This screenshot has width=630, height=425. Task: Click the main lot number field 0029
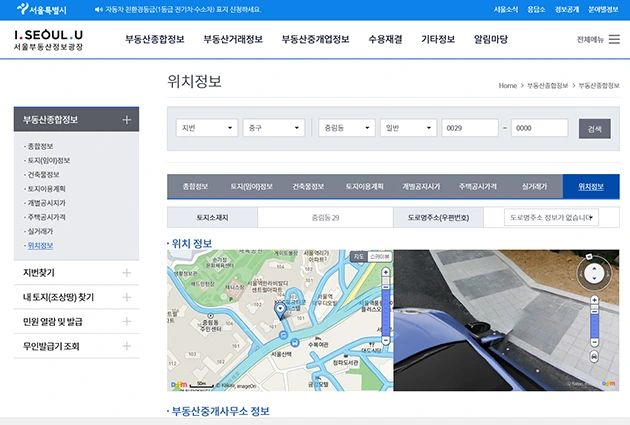tap(470, 128)
